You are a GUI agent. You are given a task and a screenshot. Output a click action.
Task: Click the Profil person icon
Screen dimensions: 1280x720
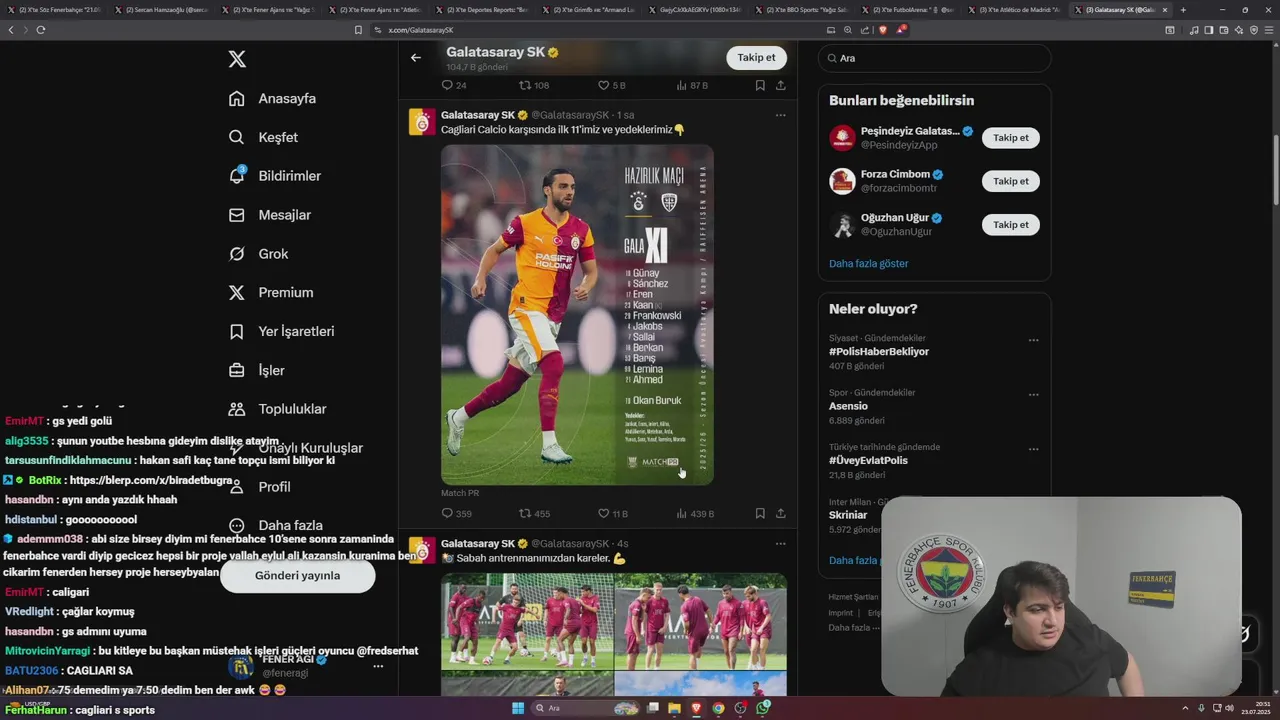click(x=237, y=487)
